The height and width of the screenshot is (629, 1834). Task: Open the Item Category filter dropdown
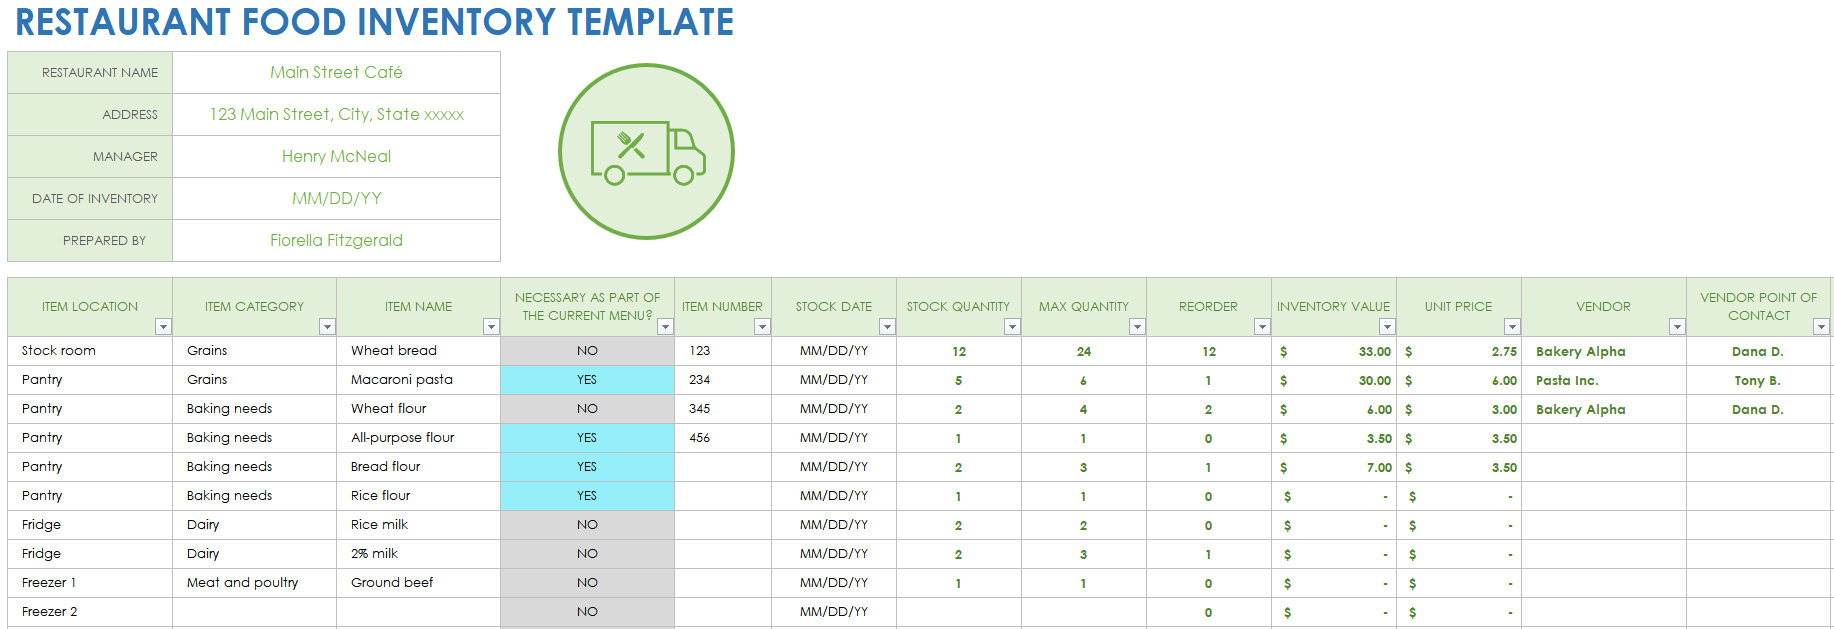[x=327, y=327]
